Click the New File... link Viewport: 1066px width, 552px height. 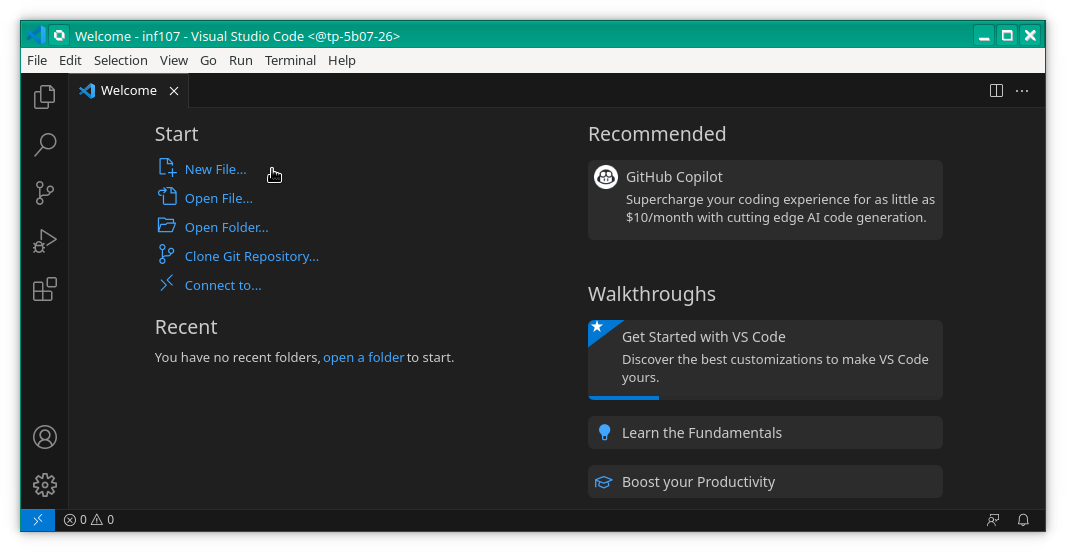pyautogui.click(x=216, y=169)
